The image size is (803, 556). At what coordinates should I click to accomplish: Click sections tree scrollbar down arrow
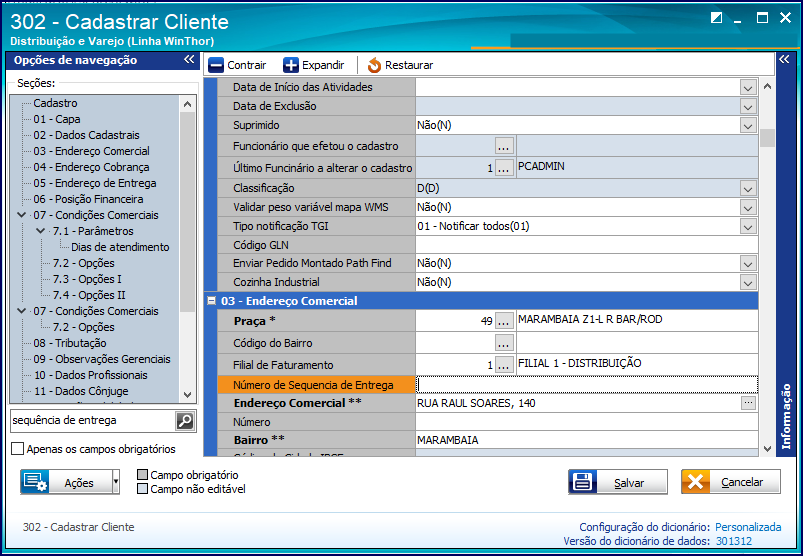click(187, 395)
